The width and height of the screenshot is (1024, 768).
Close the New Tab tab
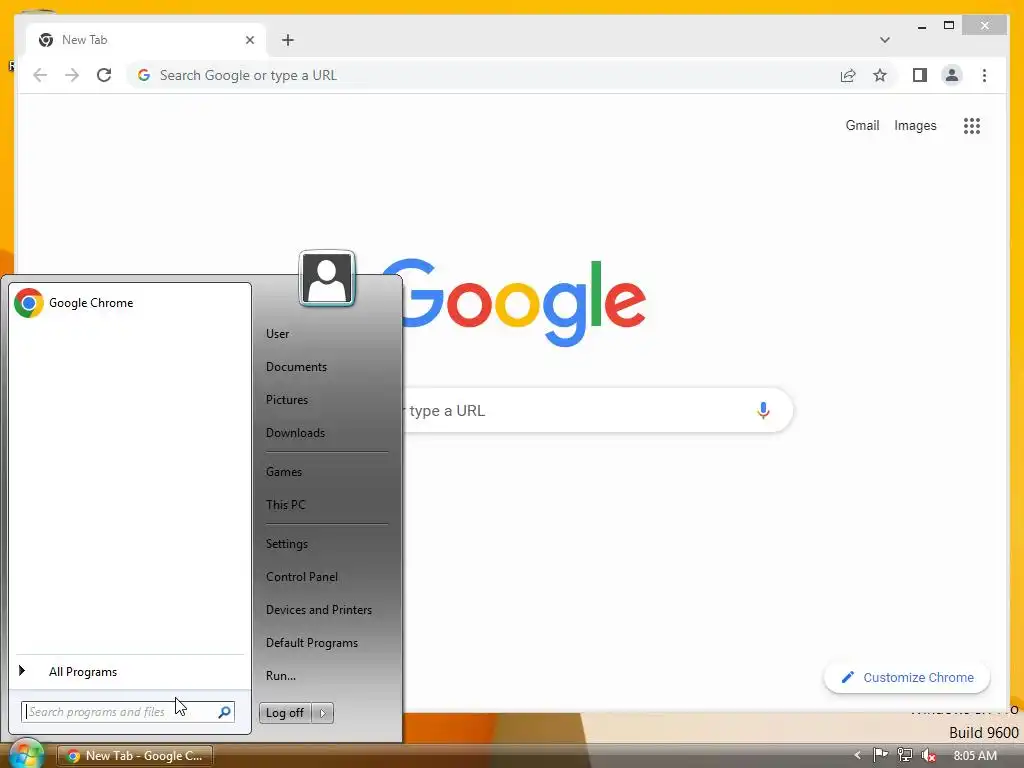[249, 40]
